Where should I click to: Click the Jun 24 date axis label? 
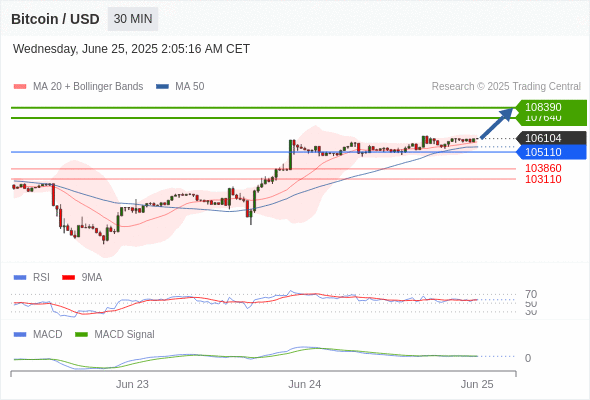click(304, 384)
